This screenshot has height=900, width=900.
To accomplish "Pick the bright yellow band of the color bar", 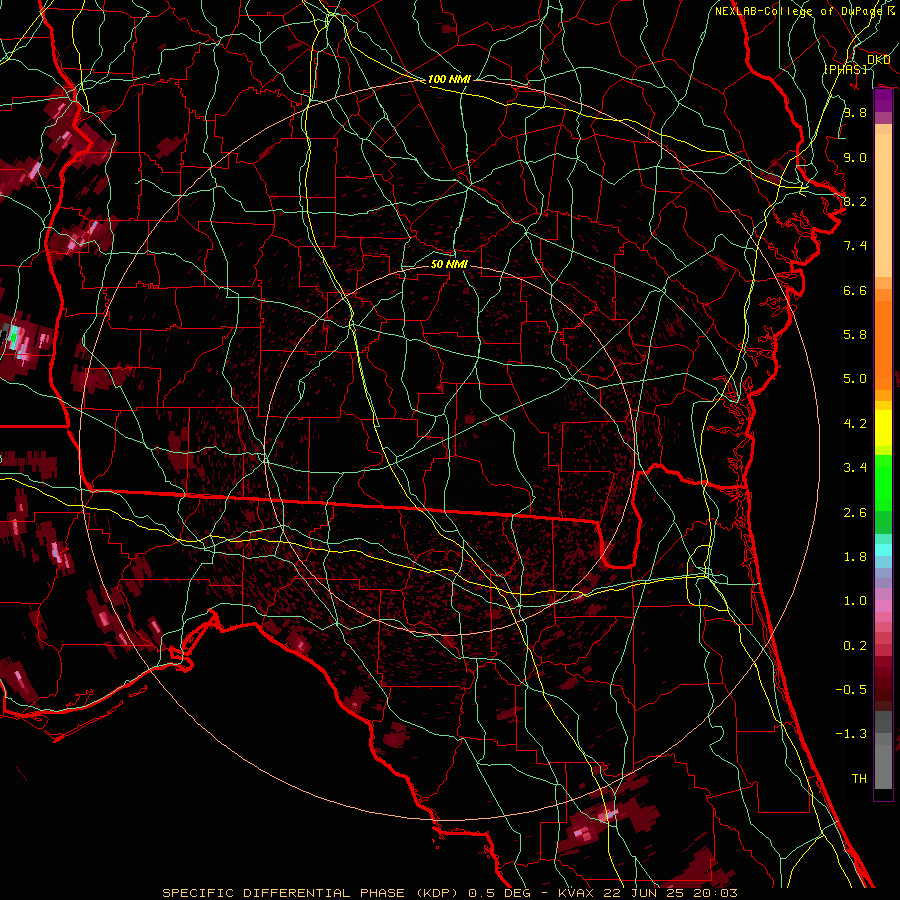I will tap(883, 428).
